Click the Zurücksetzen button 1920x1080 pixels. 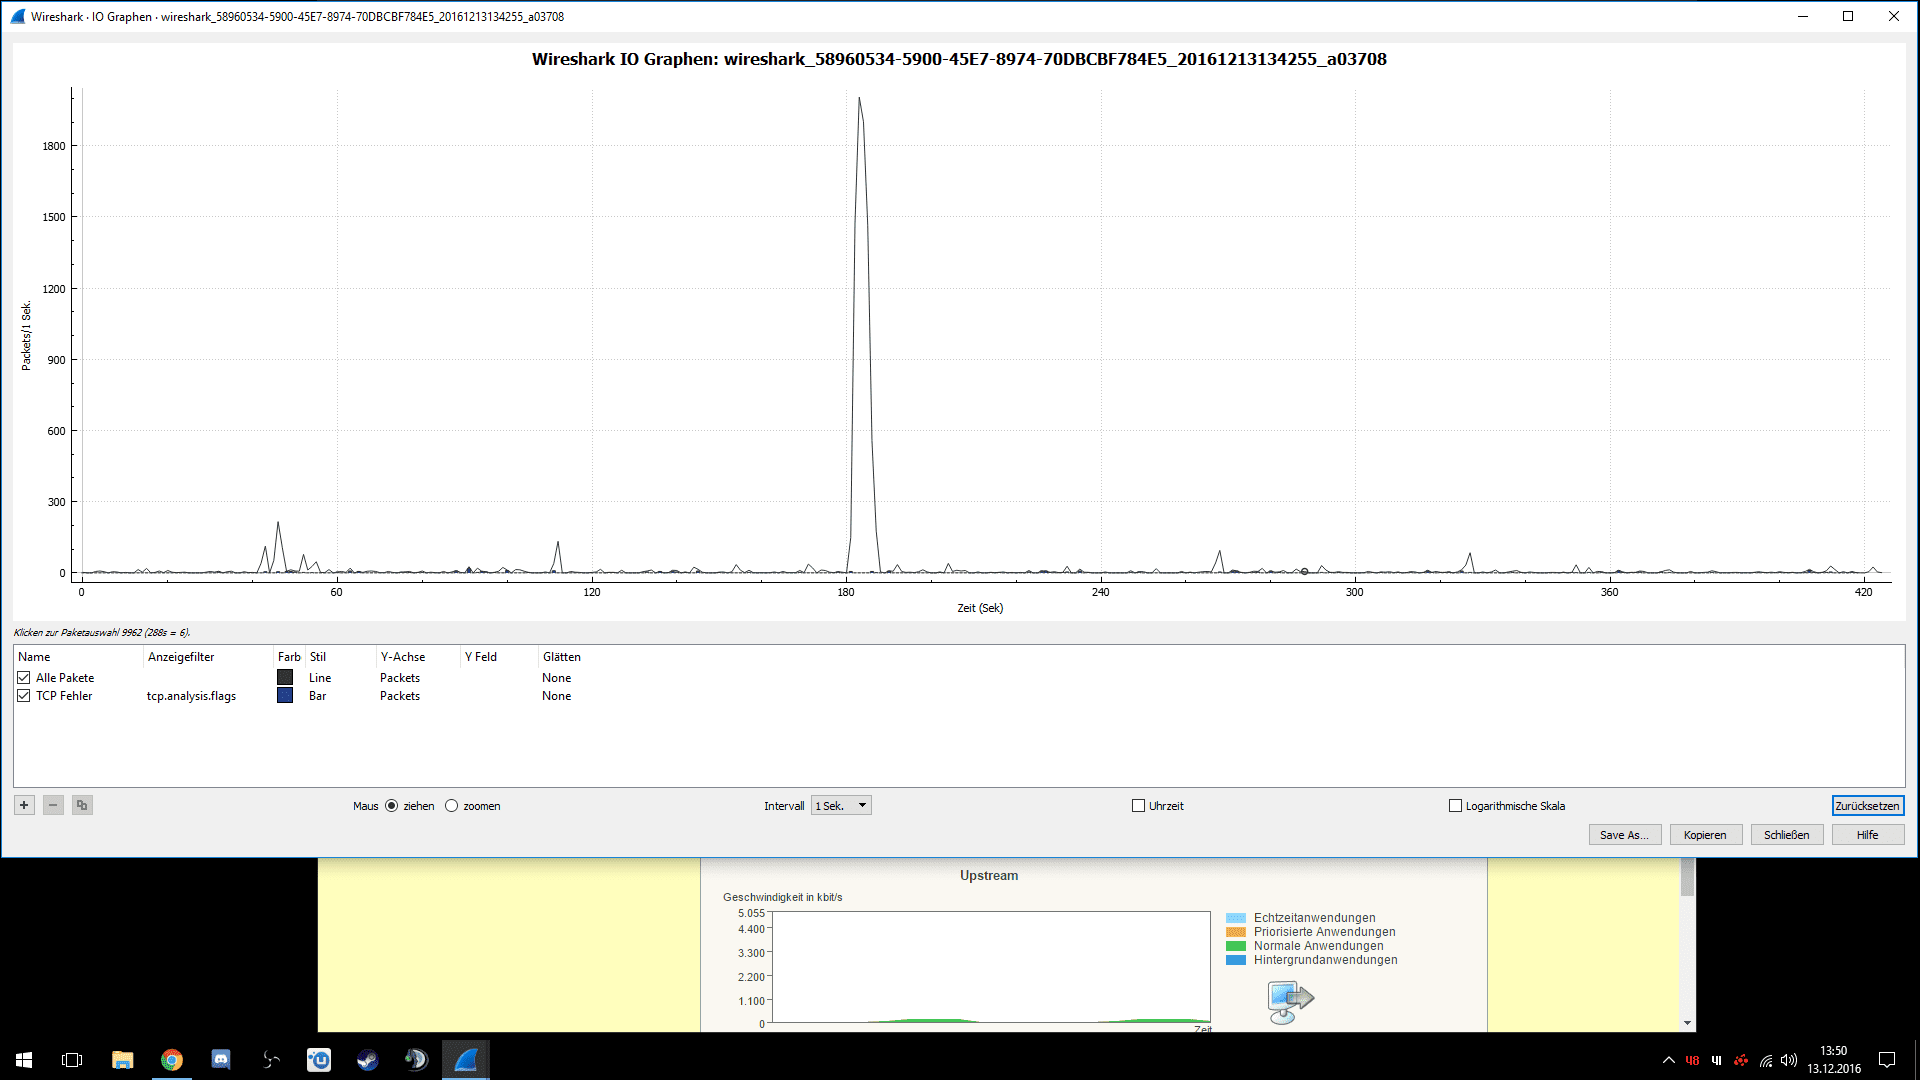click(x=1867, y=806)
